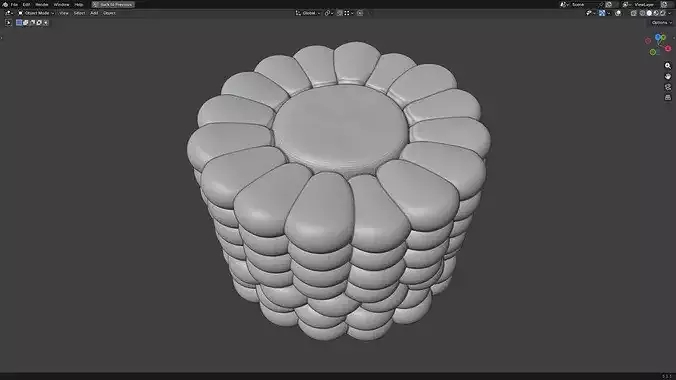Open the viewport Select menu
Image resolution: width=676 pixels, height=380 pixels.
tap(79, 13)
